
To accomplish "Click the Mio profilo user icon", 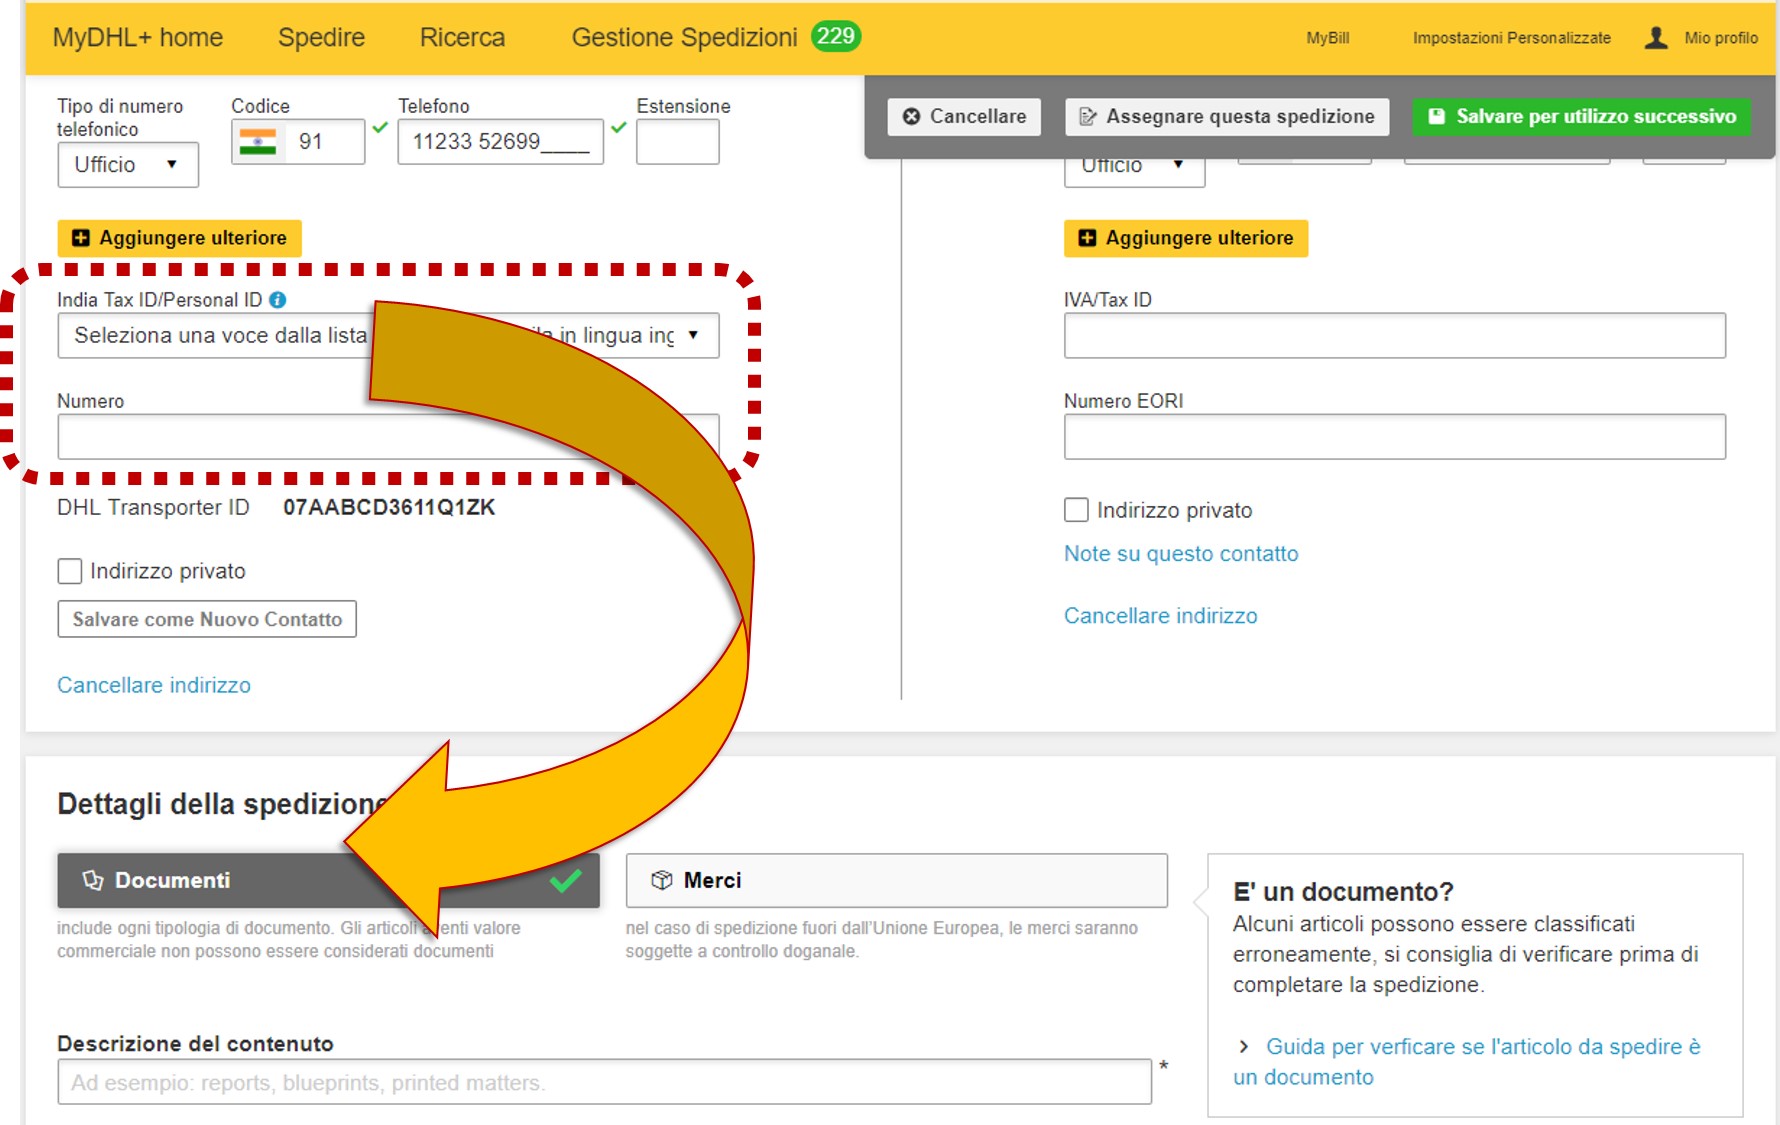I will [x=1656, y=38].
